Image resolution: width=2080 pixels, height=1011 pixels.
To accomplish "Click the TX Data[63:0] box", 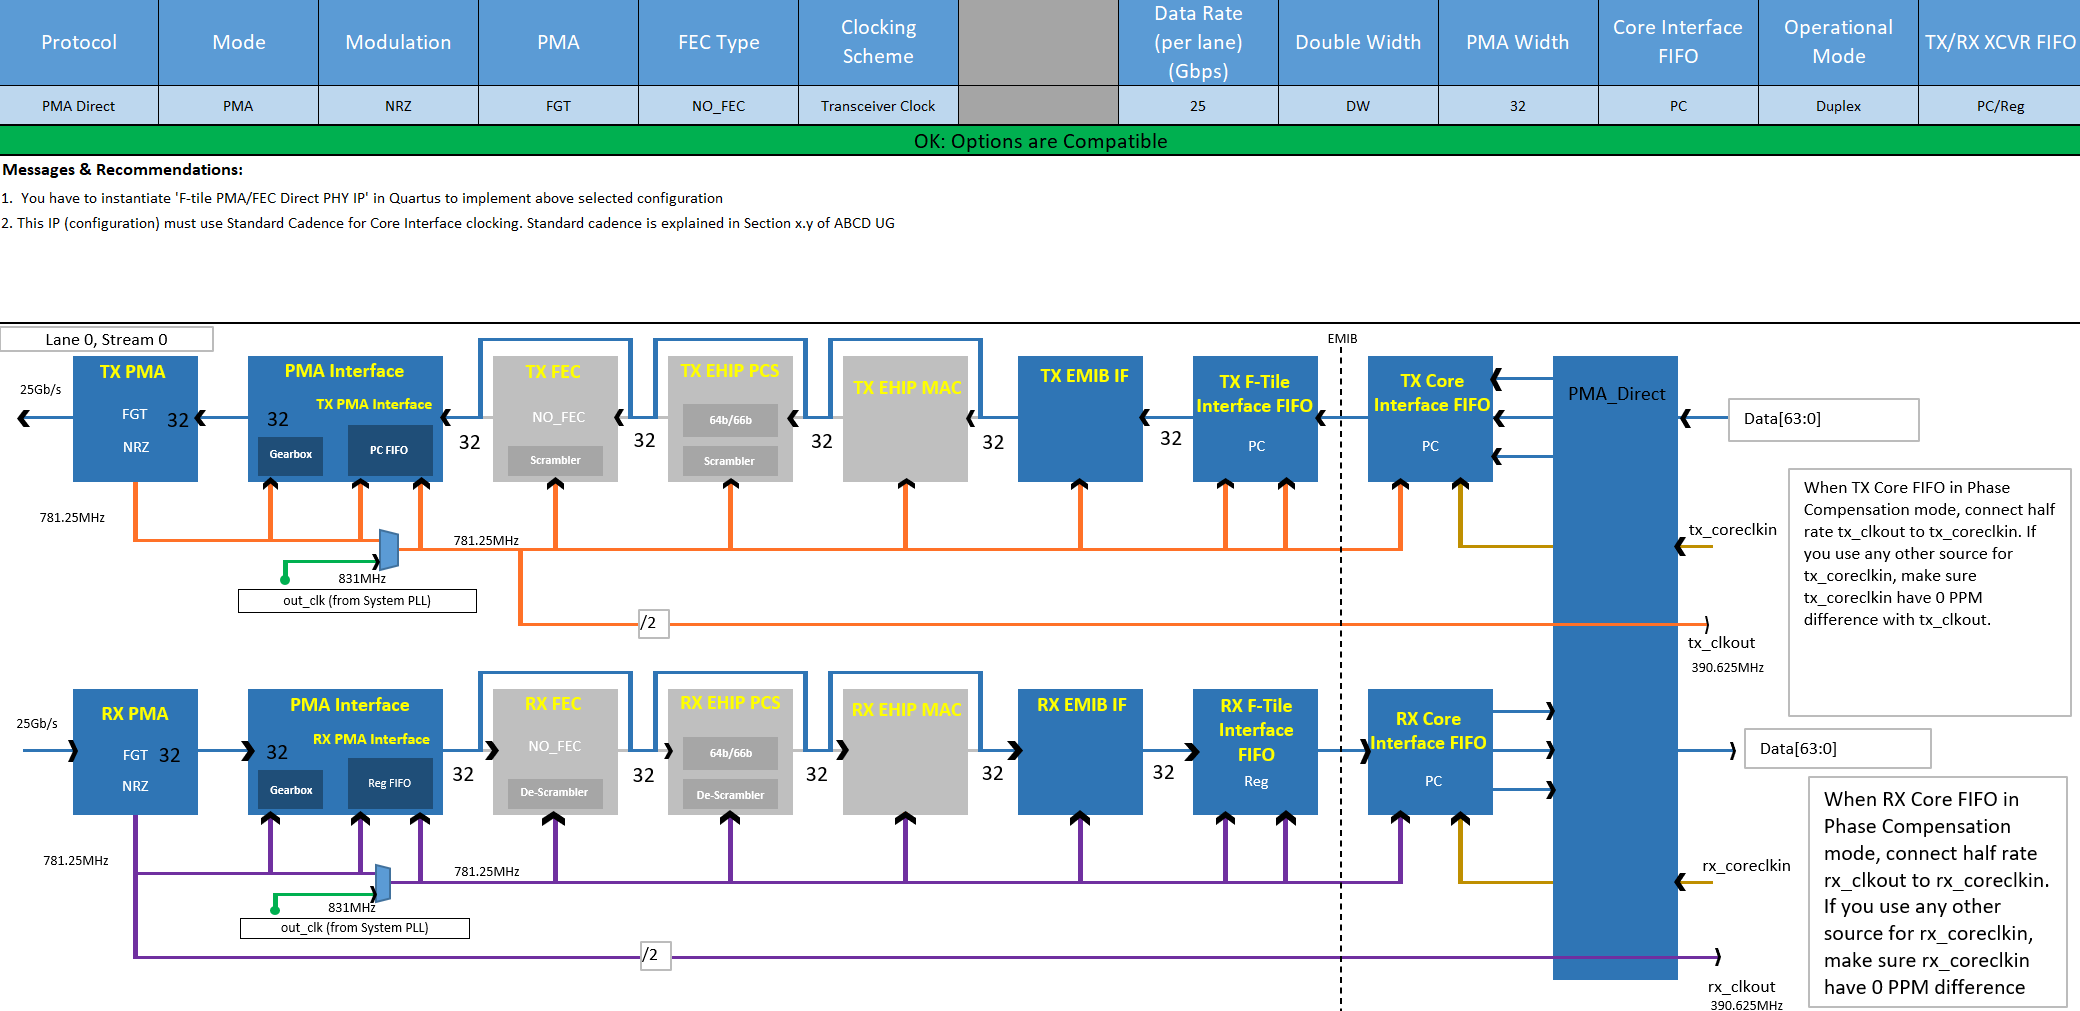I will (x=1823, y=419).
